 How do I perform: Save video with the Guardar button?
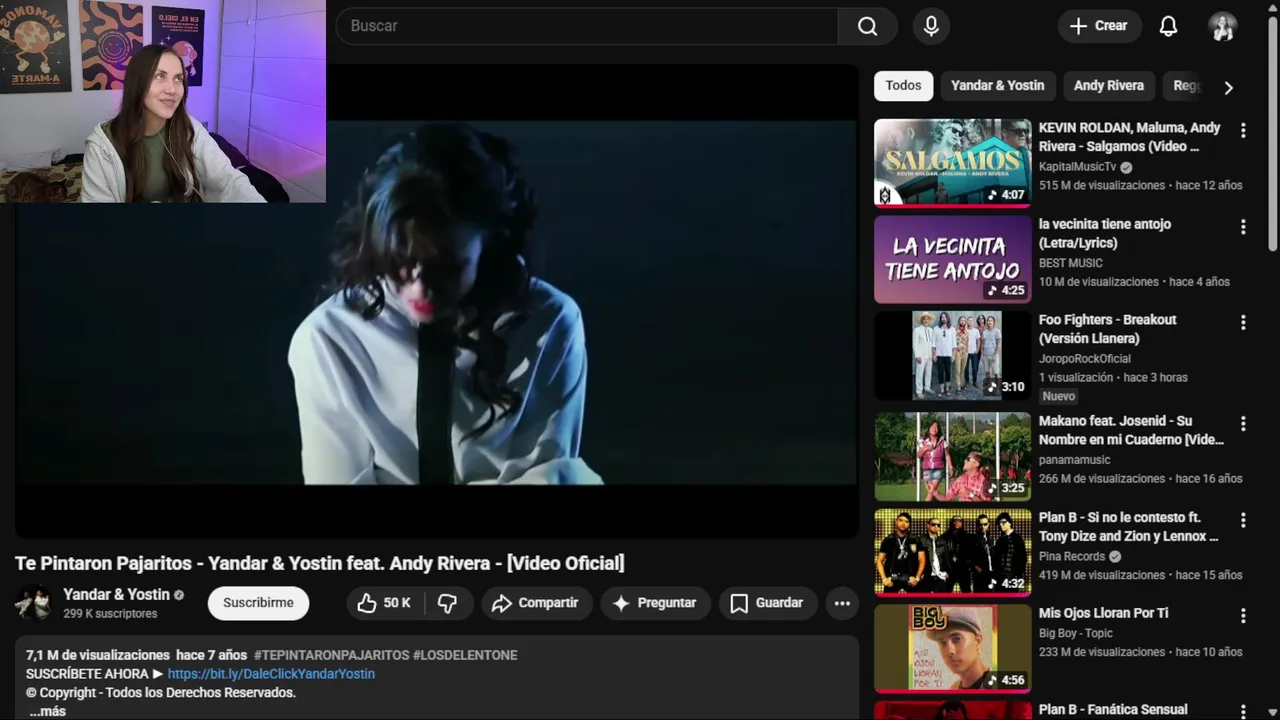click(766, 603)
